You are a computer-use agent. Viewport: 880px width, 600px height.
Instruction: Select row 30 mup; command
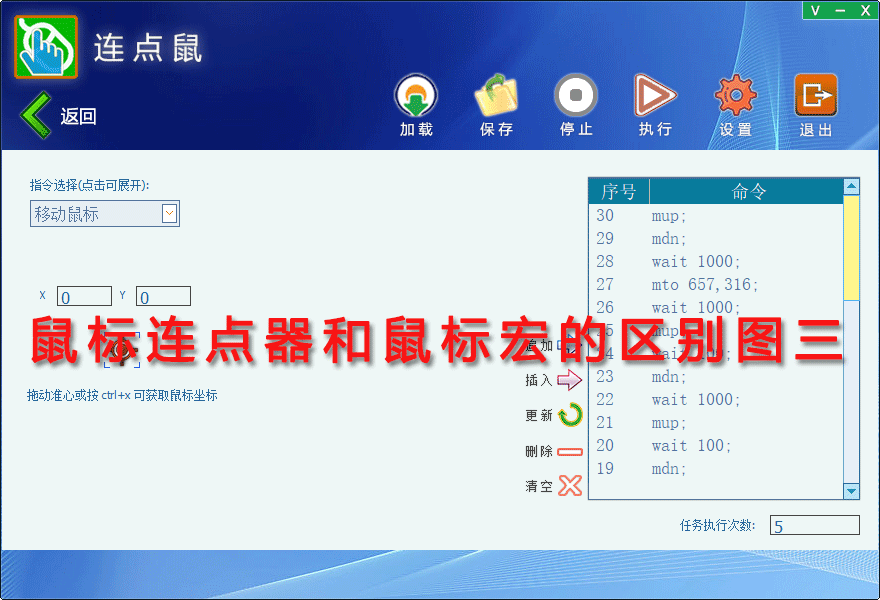point(716,216)
